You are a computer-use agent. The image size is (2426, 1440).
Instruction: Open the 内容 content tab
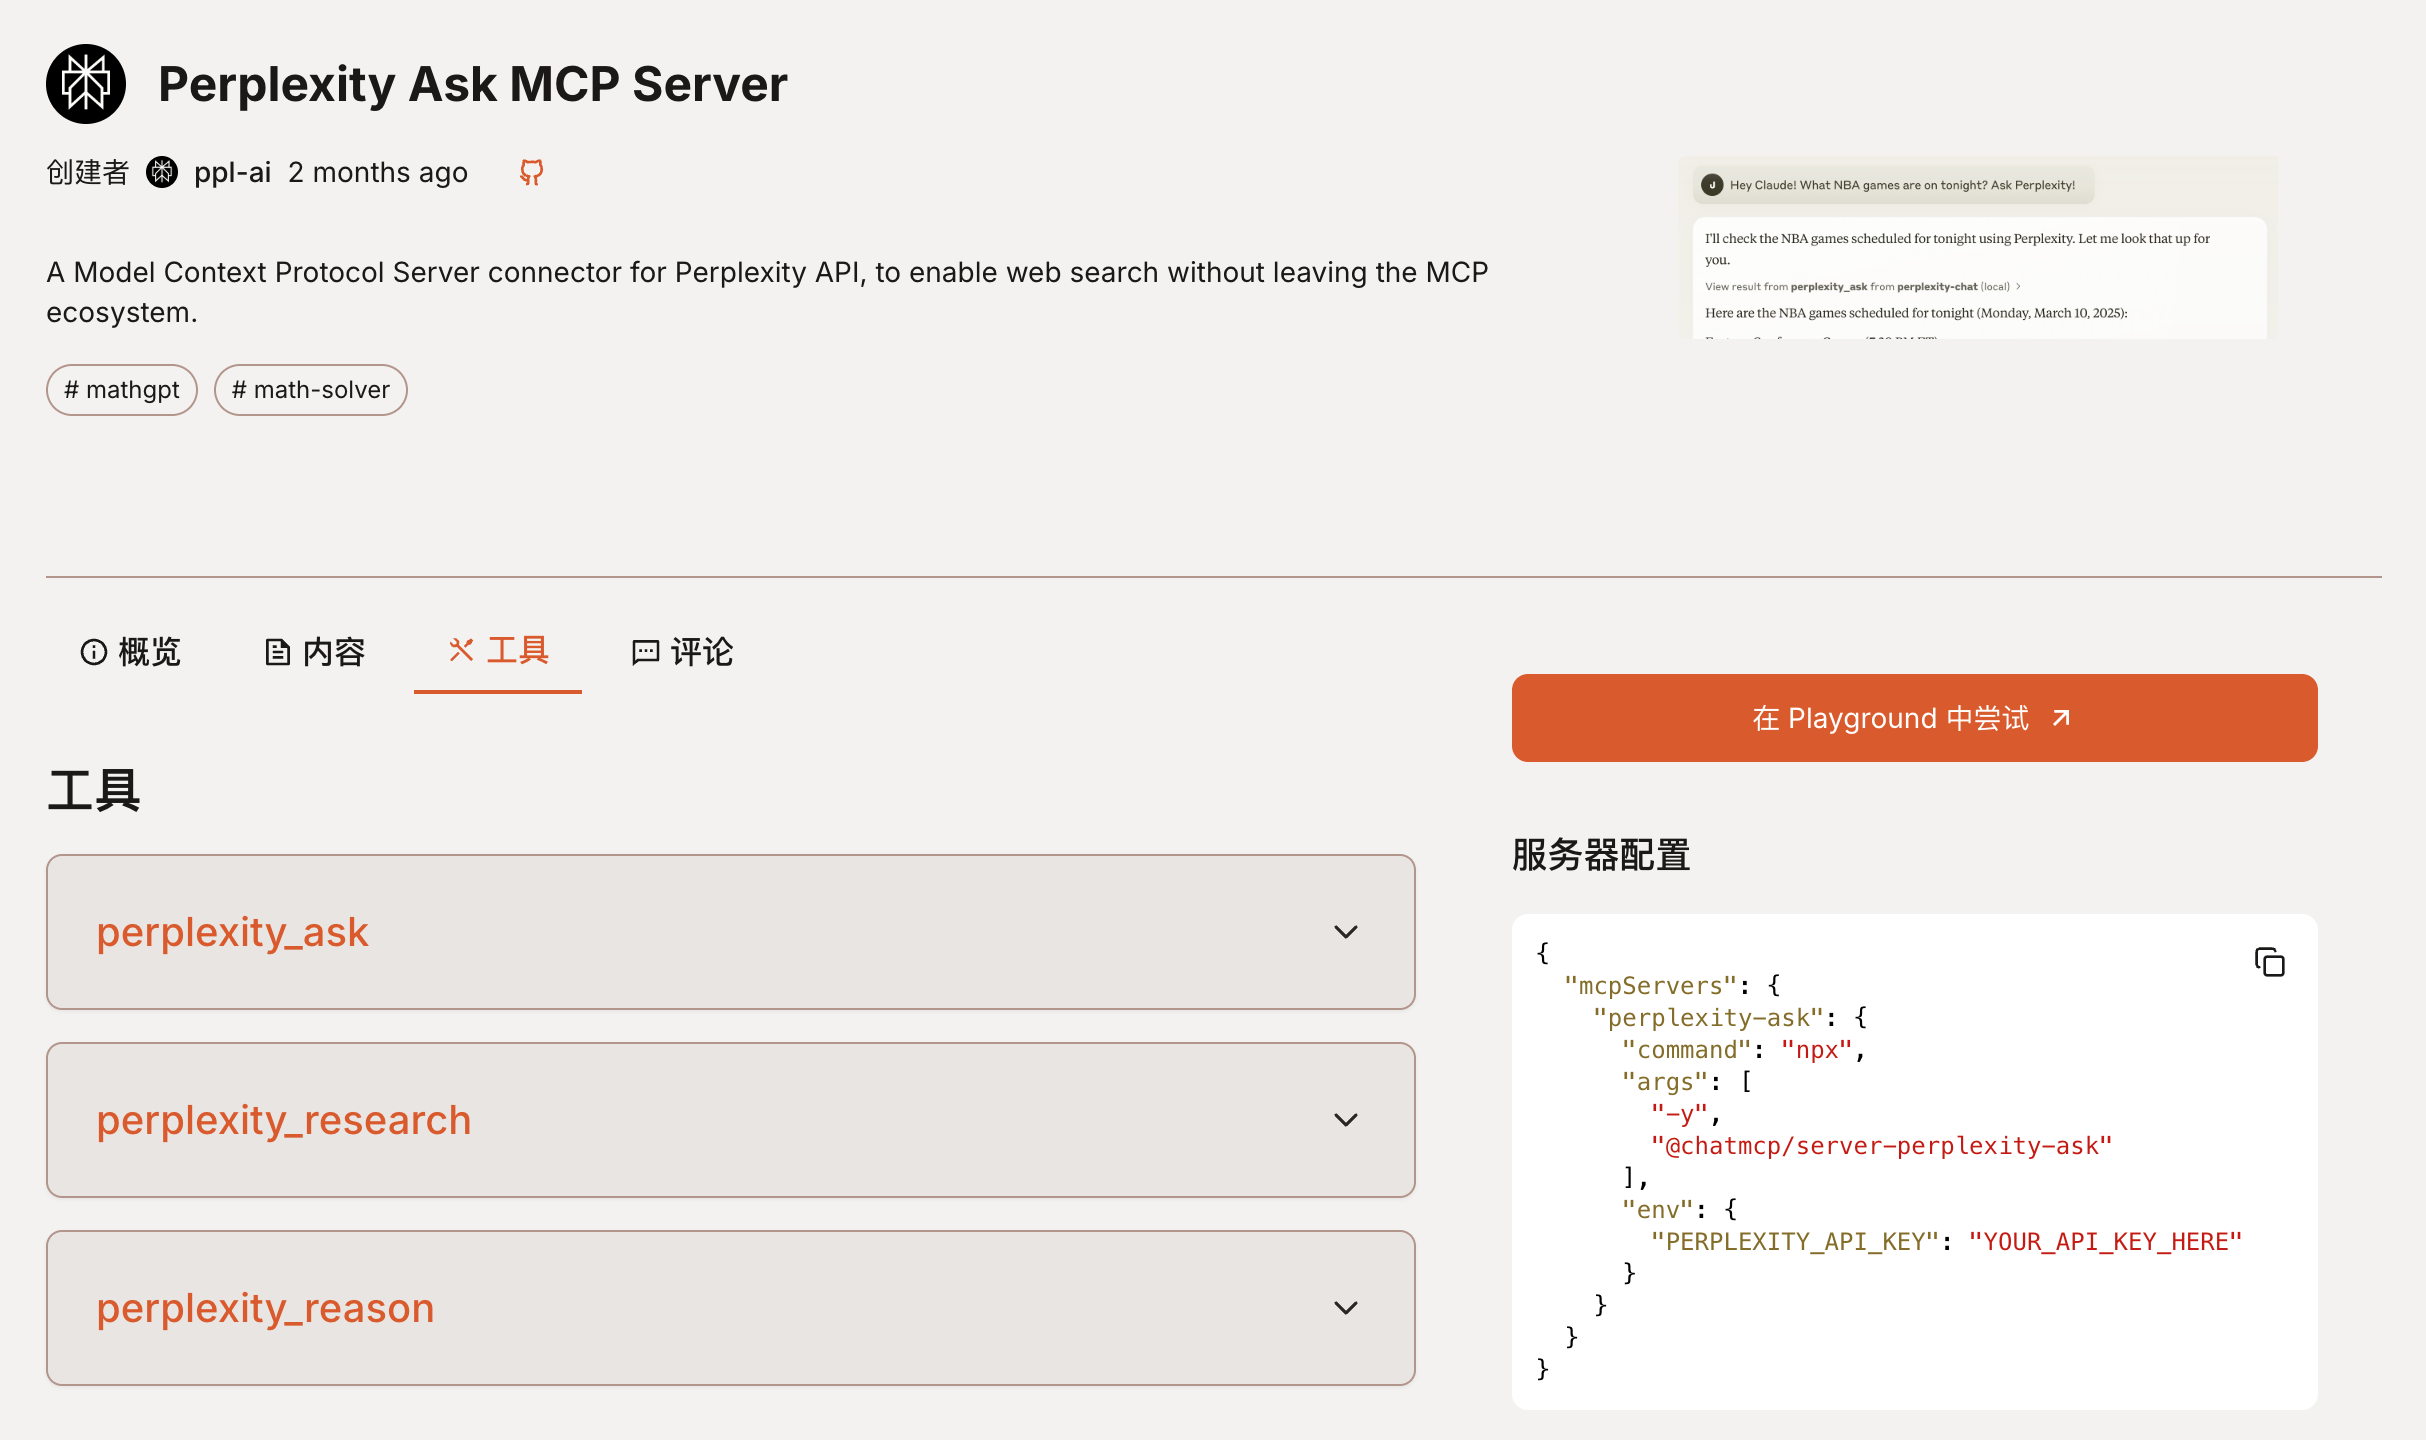point(333,652)
